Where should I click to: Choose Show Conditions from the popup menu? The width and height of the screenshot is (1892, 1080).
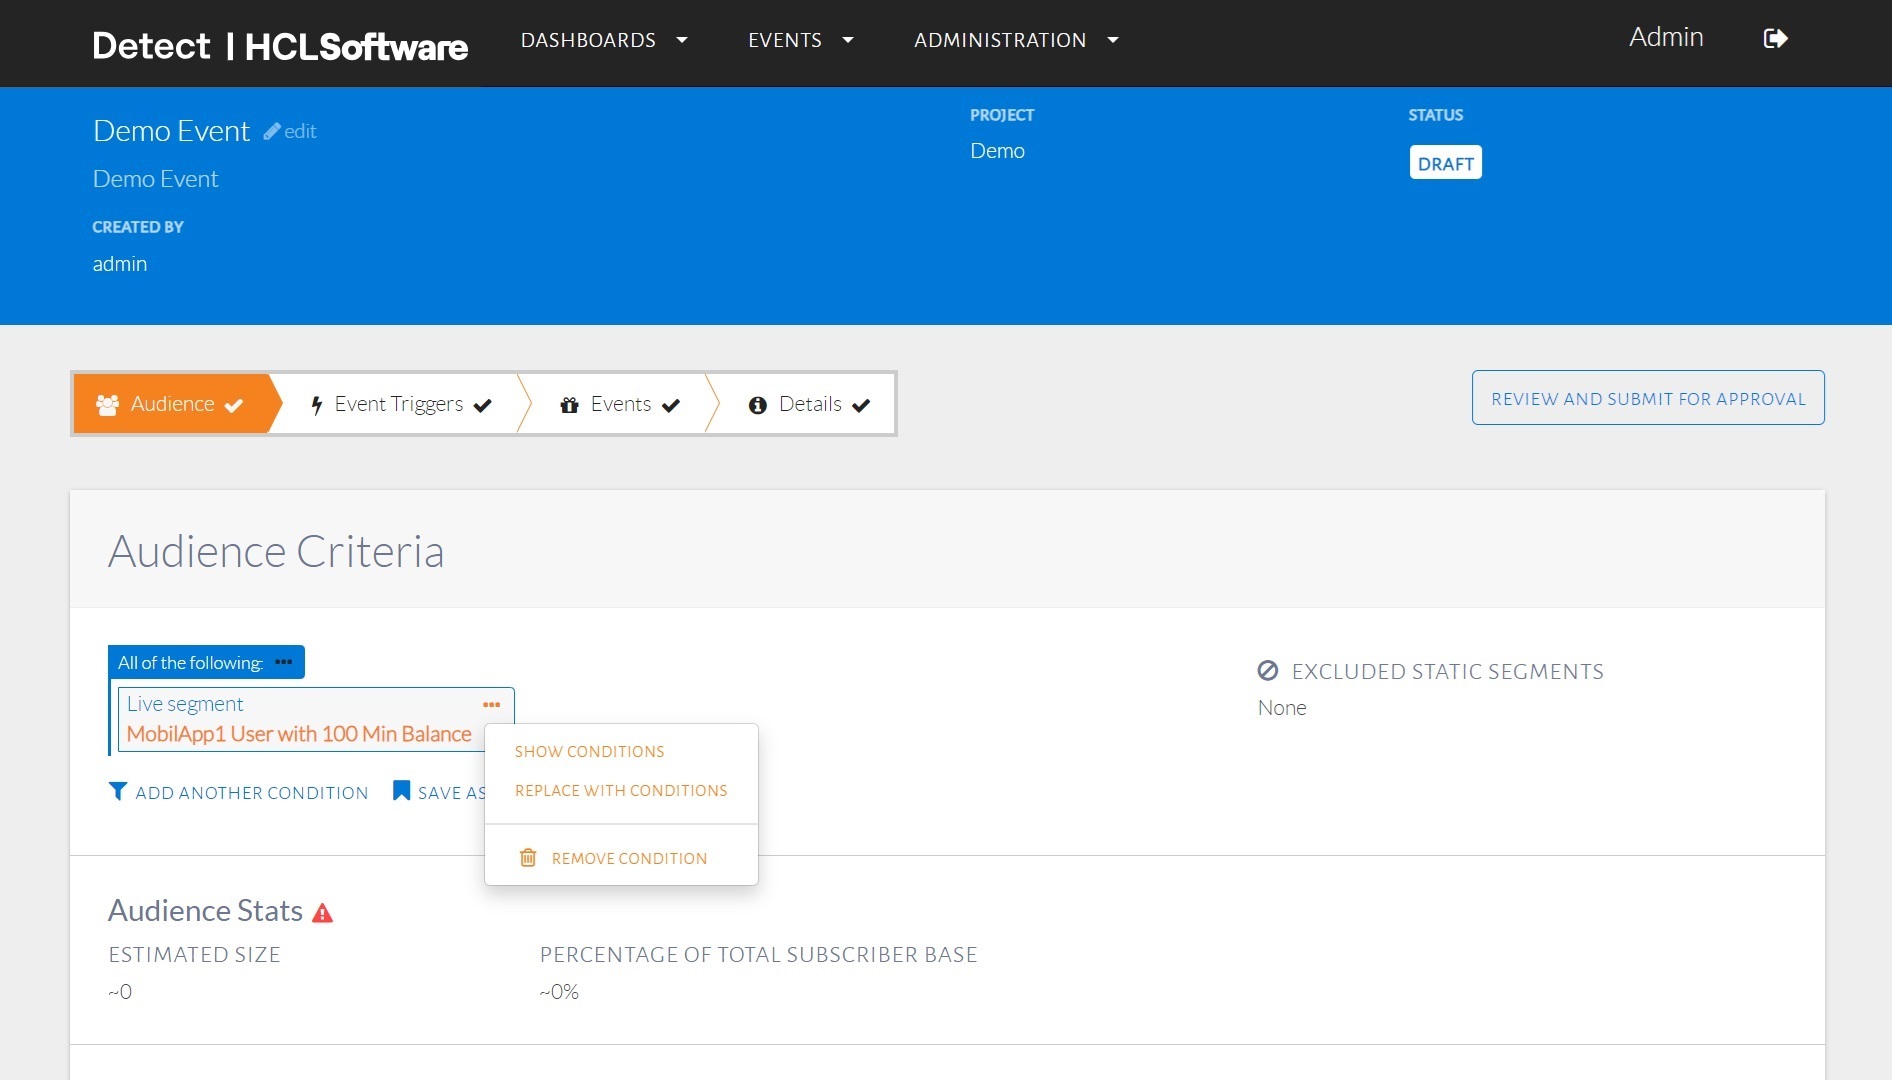coord(589,752)
